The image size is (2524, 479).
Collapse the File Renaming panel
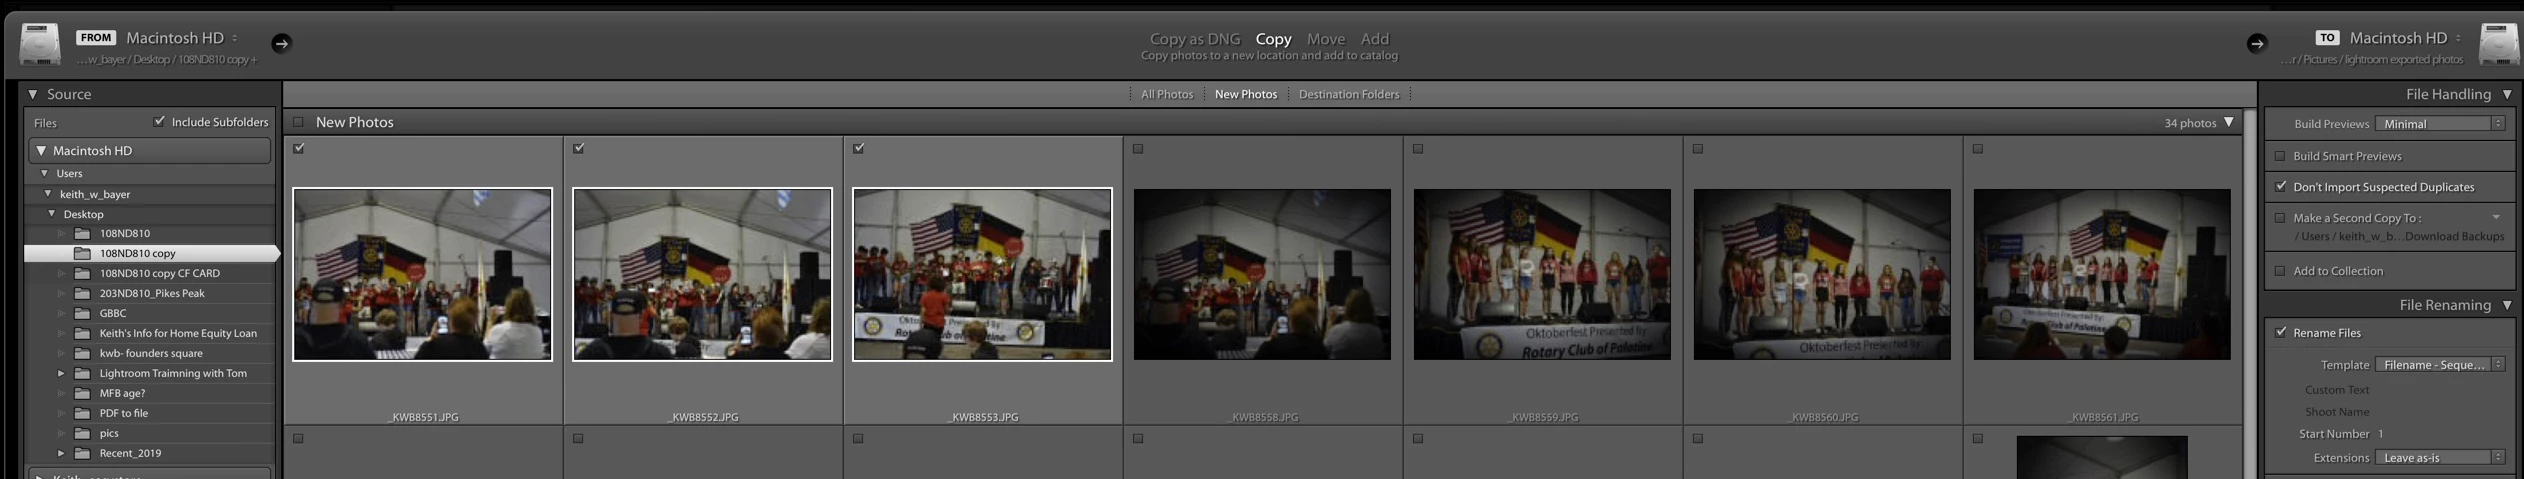[2507, 305]
